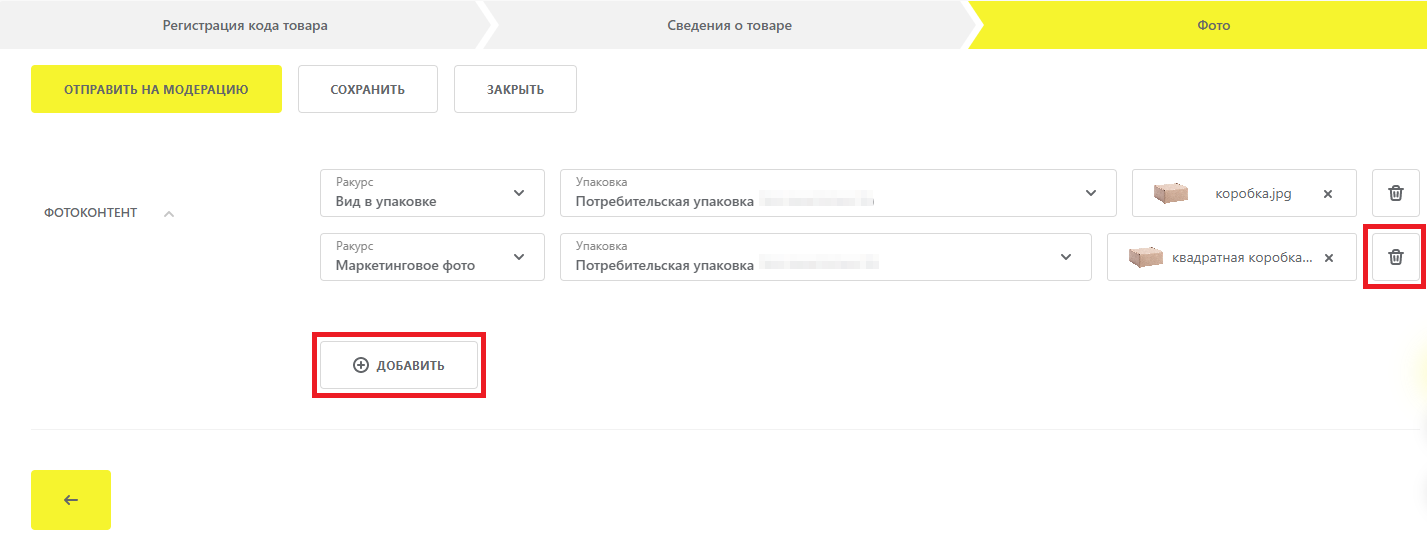Go to the Регистрация кода товара step
The image size is (1427, 537).
[x=245, y=25]
